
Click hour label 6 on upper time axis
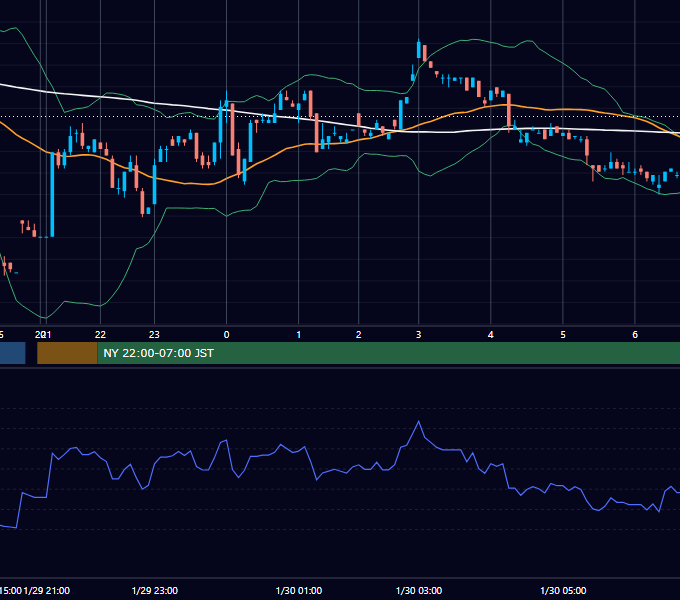click(x=635, y=335)
